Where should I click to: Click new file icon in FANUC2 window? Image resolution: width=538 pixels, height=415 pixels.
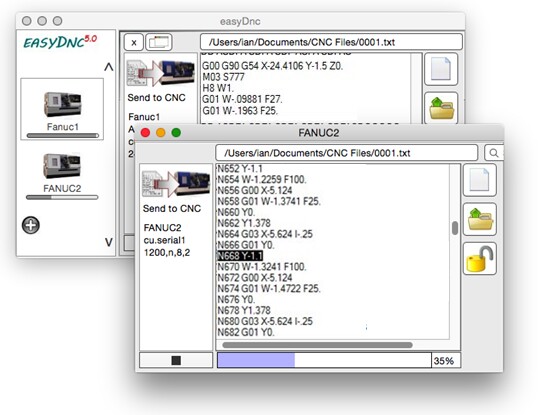(x=479, y=180)
